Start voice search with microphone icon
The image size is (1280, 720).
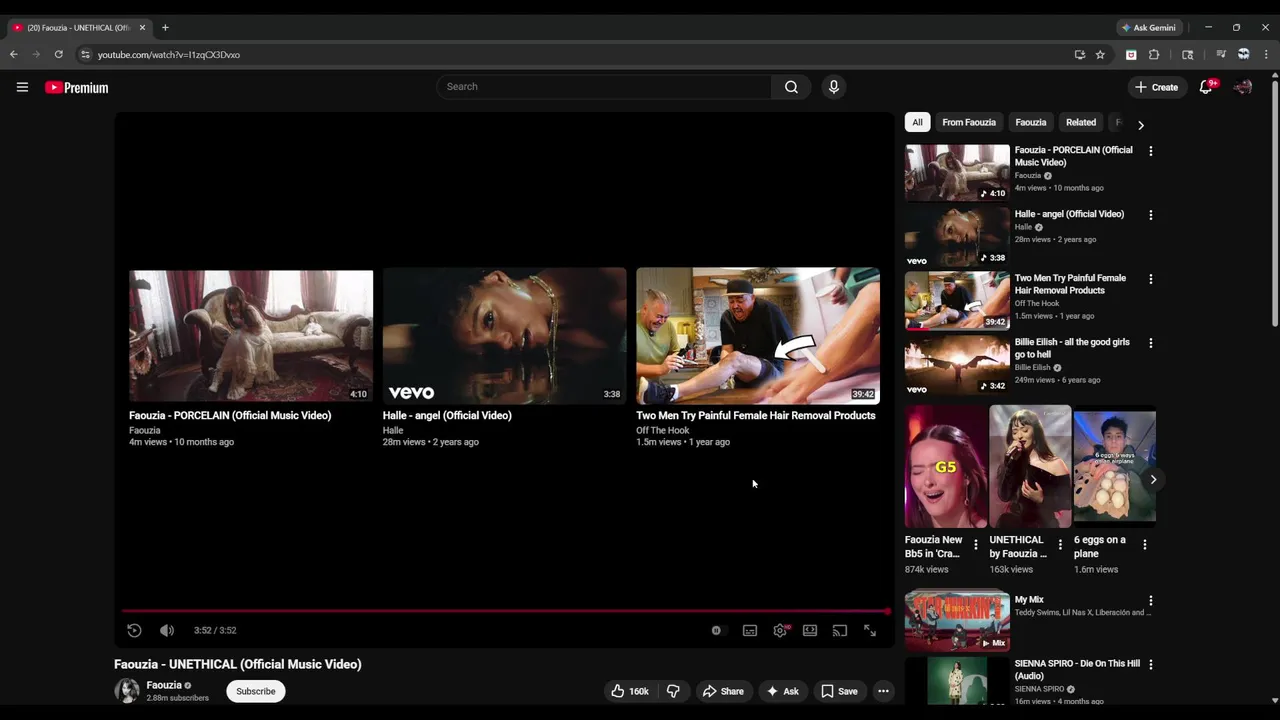833,87
